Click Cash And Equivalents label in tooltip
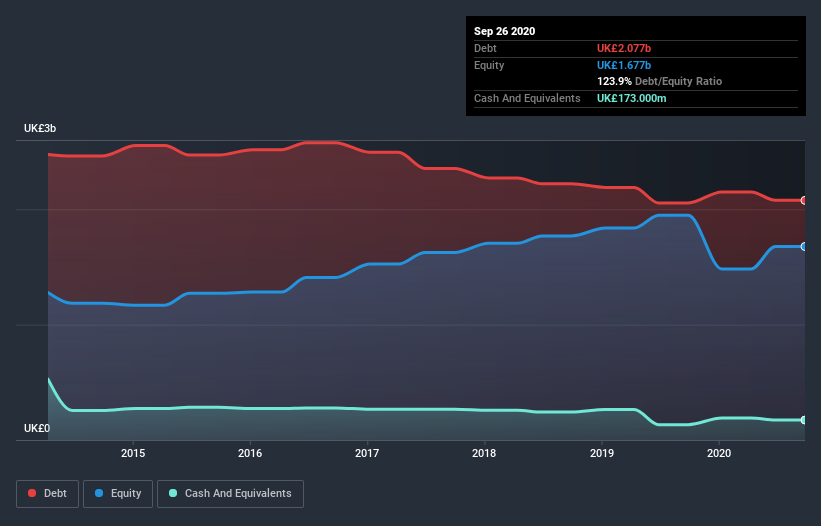 527,98
